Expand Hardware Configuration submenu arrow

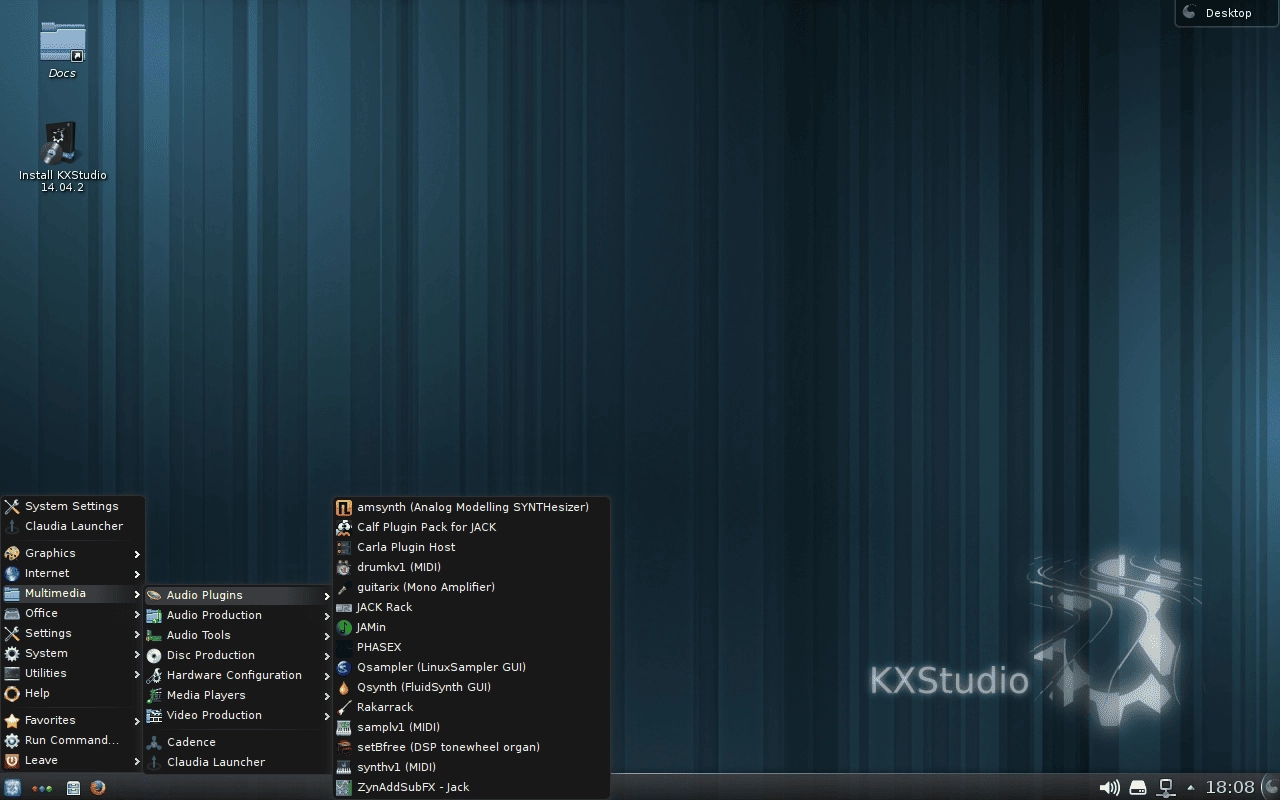click(327, 676)
